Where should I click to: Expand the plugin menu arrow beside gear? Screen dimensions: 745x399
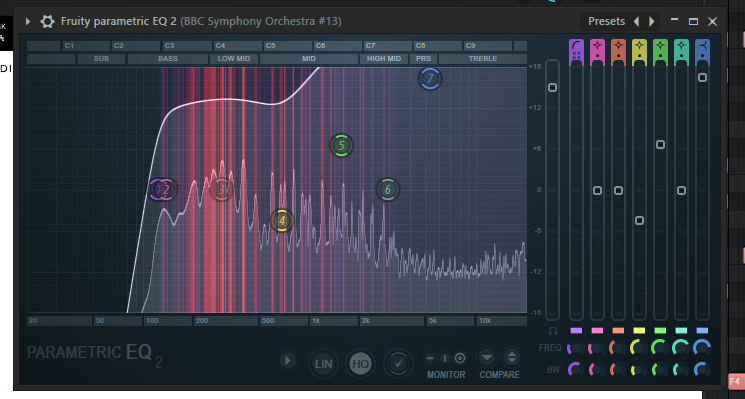[28, 21]
